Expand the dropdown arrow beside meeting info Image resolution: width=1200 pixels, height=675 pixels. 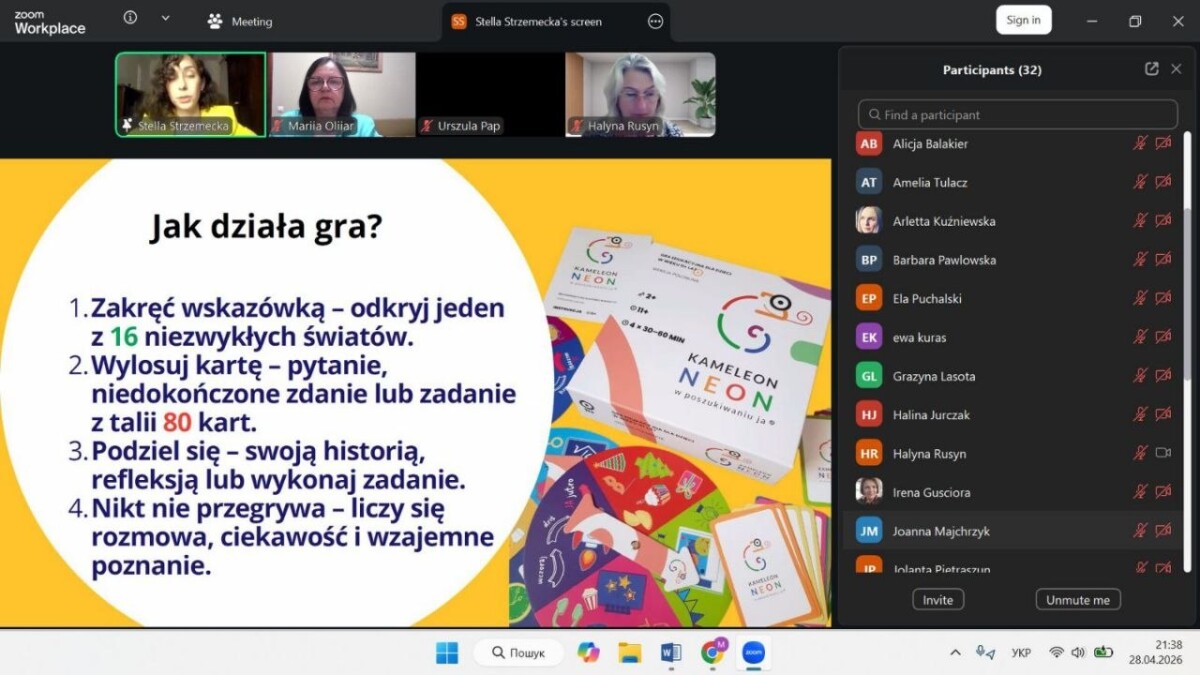[165, 19]
